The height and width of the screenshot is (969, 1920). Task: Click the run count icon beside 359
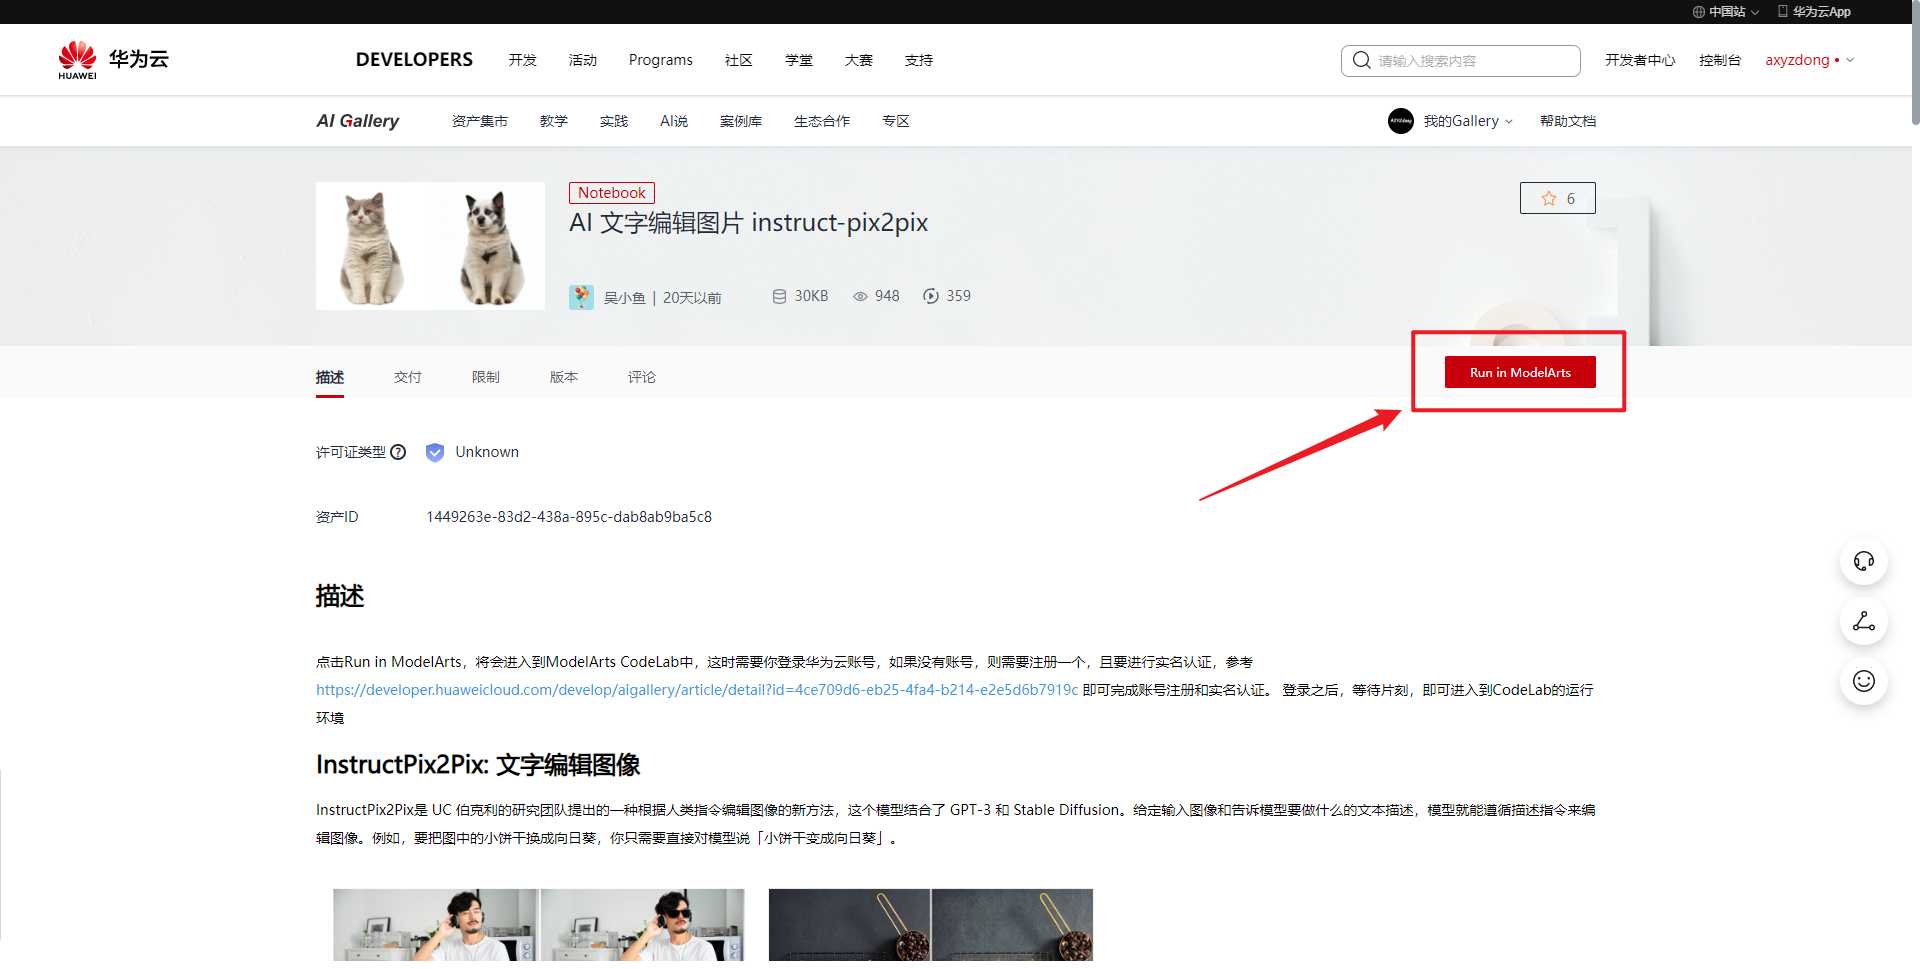coord(931,296)
